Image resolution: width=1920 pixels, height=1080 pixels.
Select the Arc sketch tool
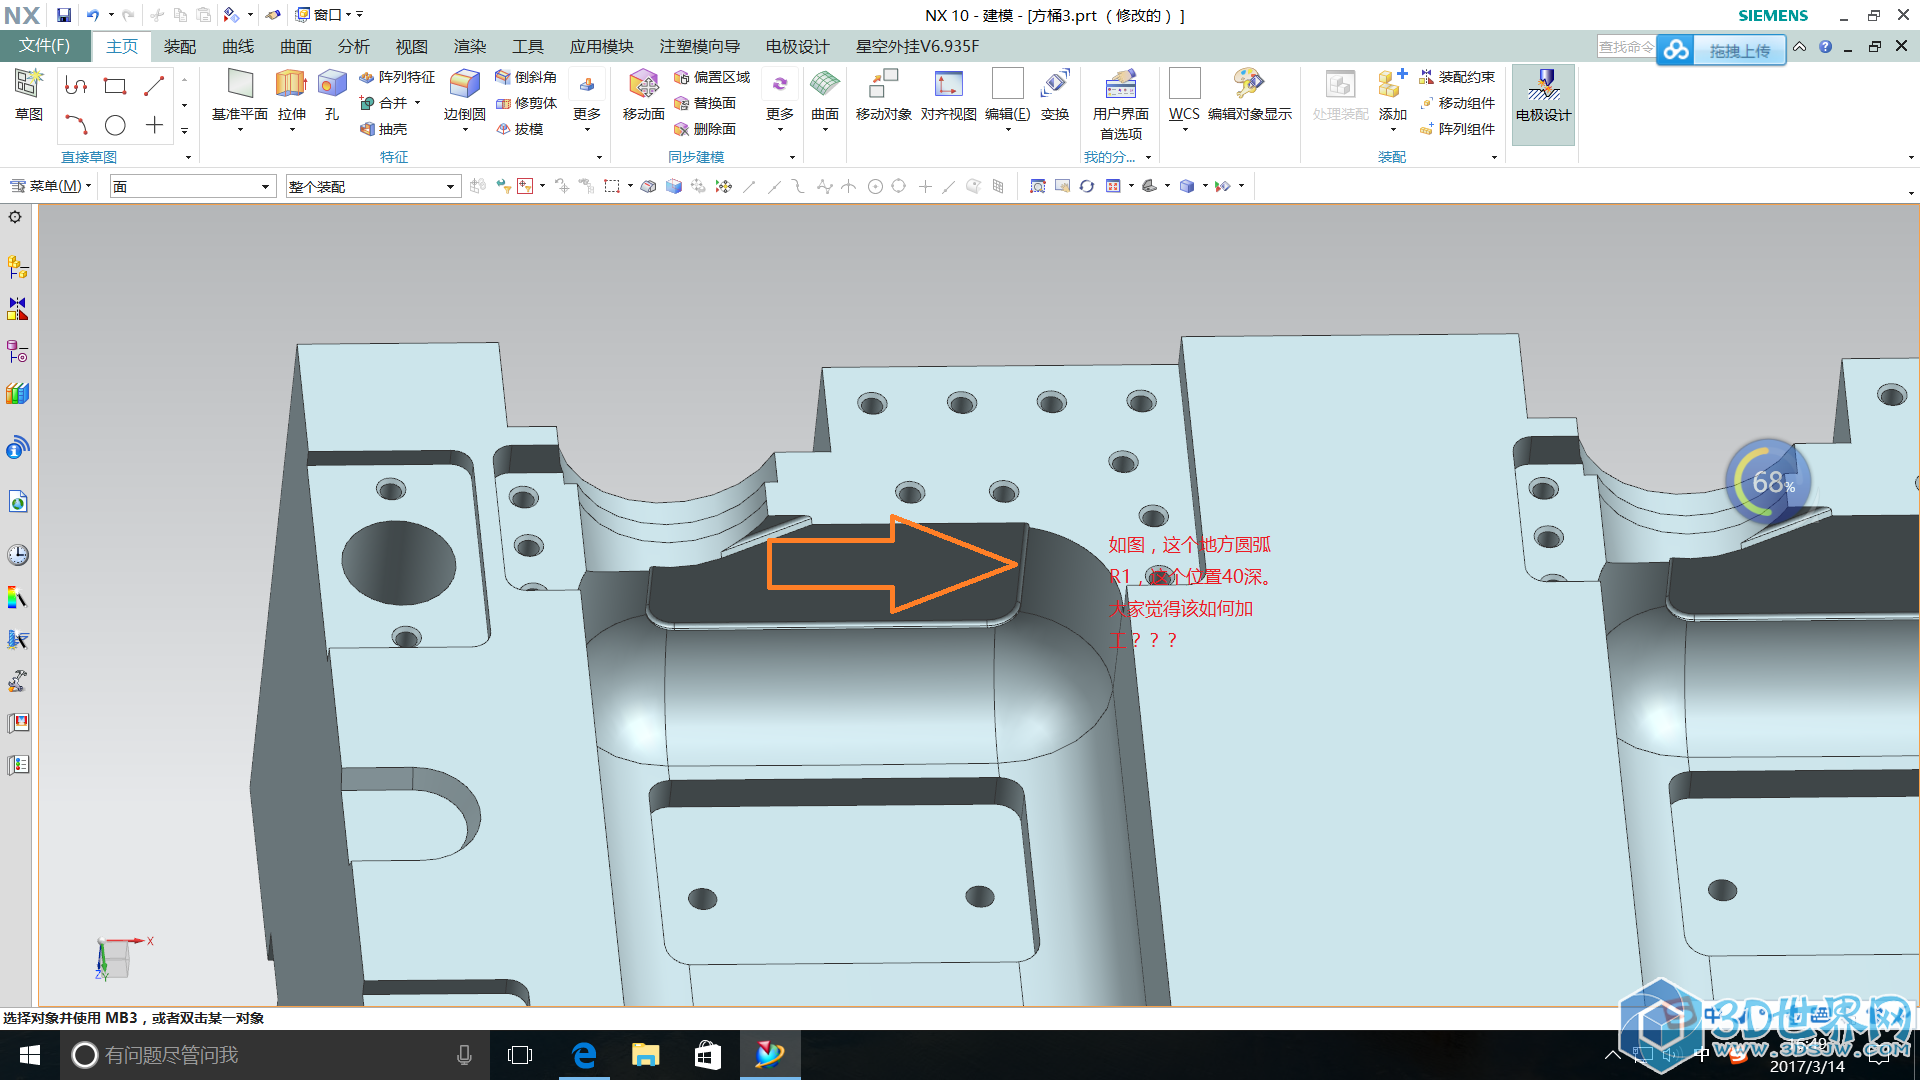pos(76,125)
